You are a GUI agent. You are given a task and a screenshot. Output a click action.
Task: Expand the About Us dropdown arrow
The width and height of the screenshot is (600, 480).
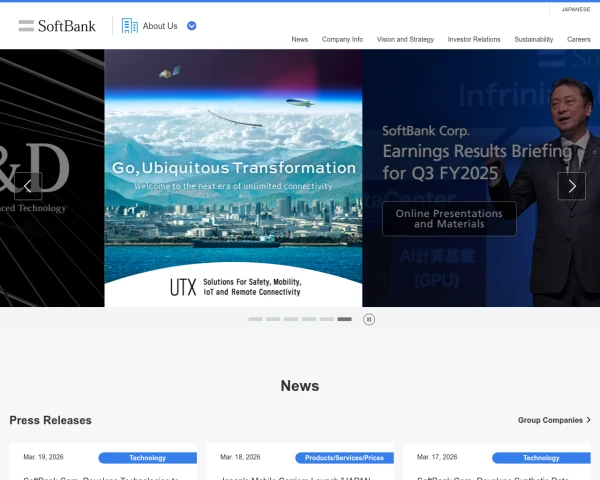[x=192, y=26]
